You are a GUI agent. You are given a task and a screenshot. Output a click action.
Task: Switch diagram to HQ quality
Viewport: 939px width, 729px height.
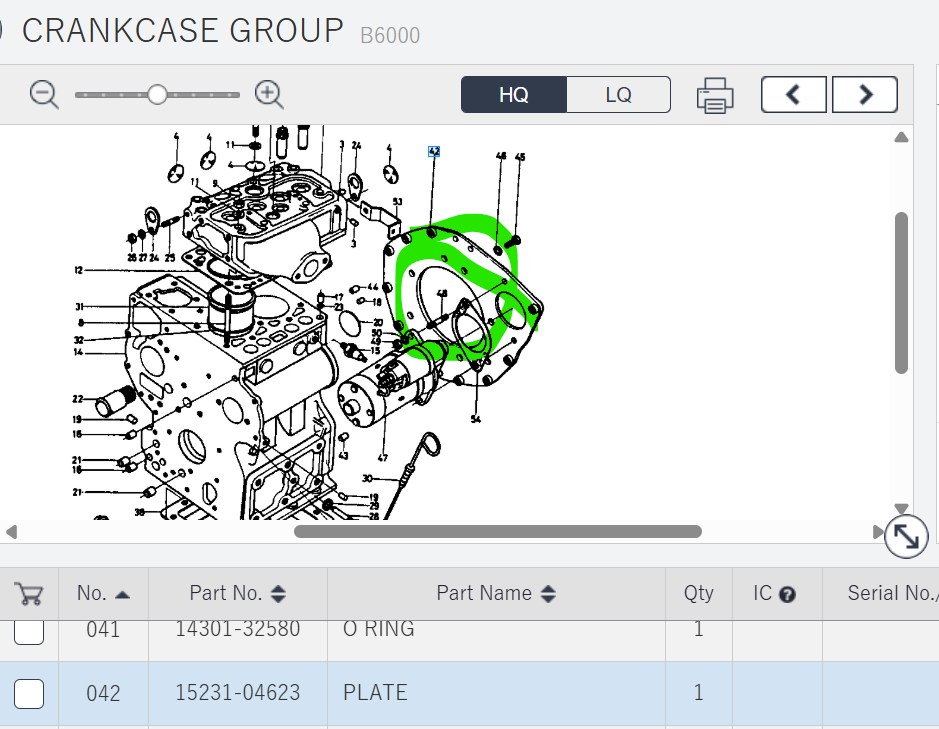tap(514, 95)
